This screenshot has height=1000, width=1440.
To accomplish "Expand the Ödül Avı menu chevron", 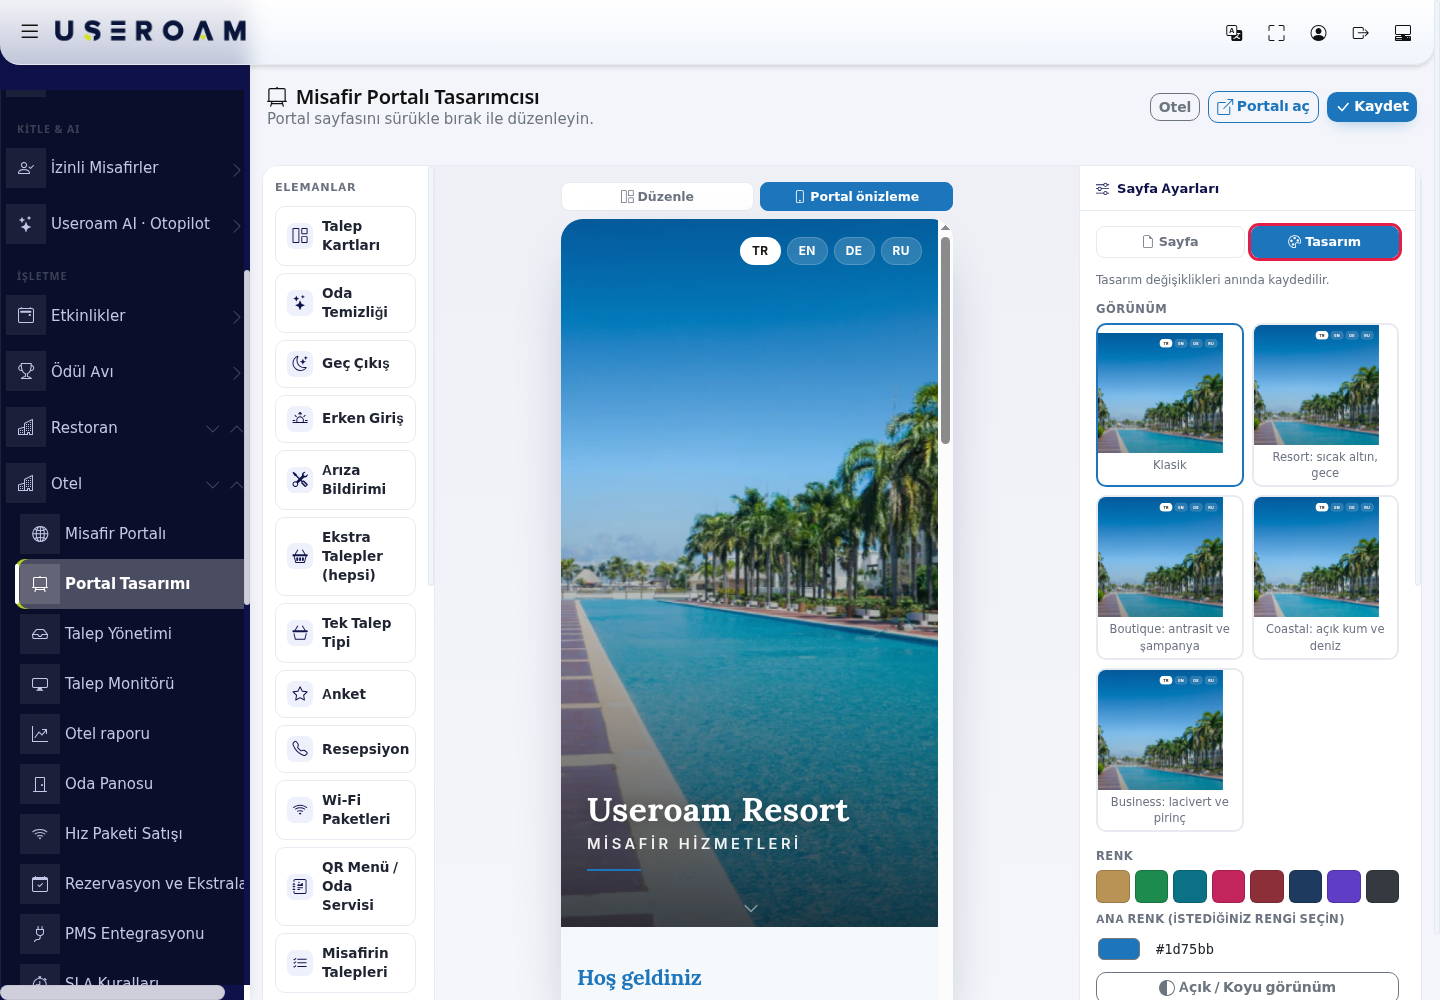I will click(237, 373).
